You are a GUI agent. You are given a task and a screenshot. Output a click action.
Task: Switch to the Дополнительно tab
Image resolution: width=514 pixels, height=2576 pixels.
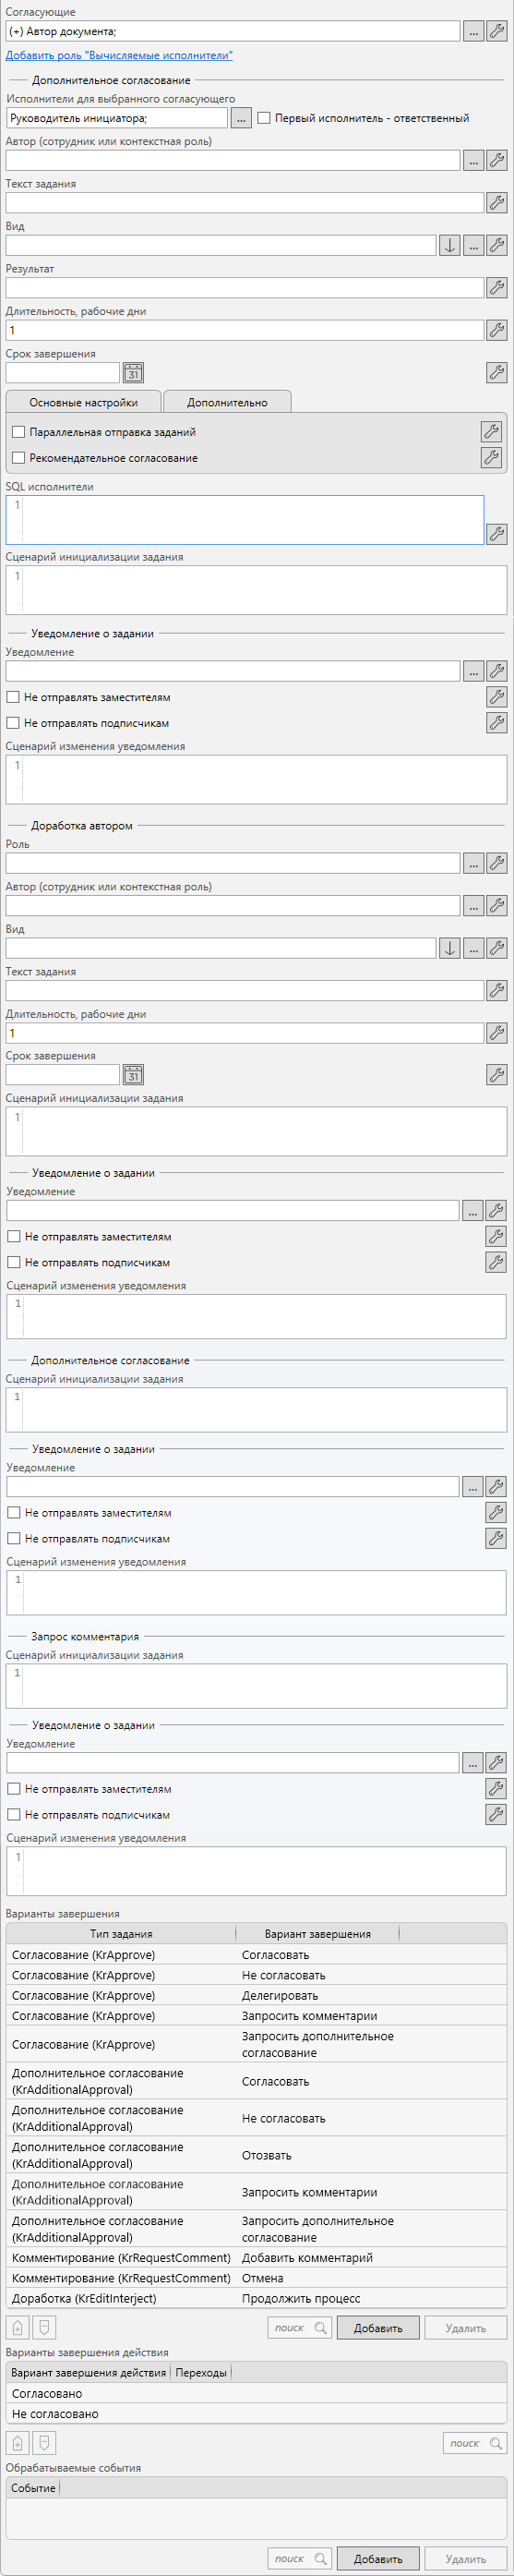227,402
